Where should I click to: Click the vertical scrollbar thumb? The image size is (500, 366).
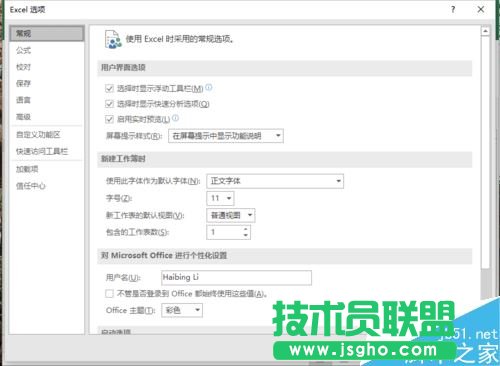485,152
